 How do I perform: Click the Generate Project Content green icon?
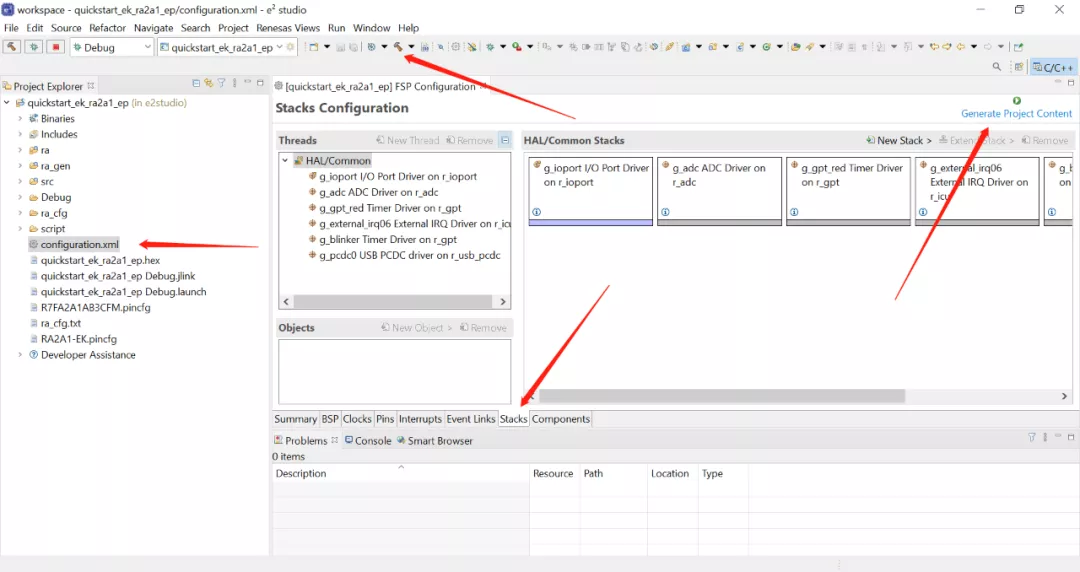click(1017, 101)
